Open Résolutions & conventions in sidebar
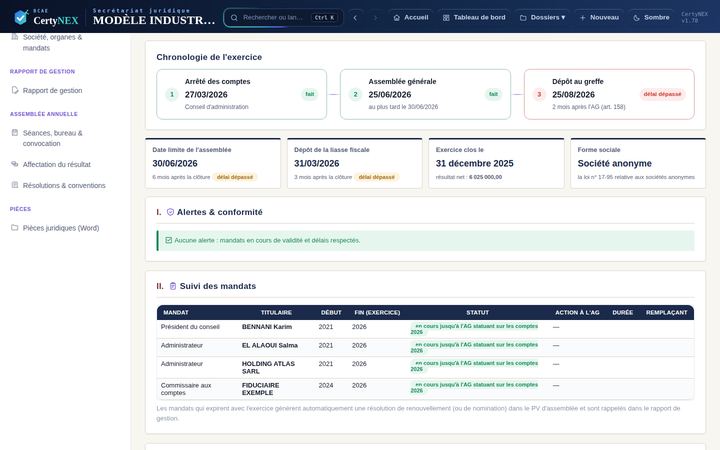 point(64,185)
